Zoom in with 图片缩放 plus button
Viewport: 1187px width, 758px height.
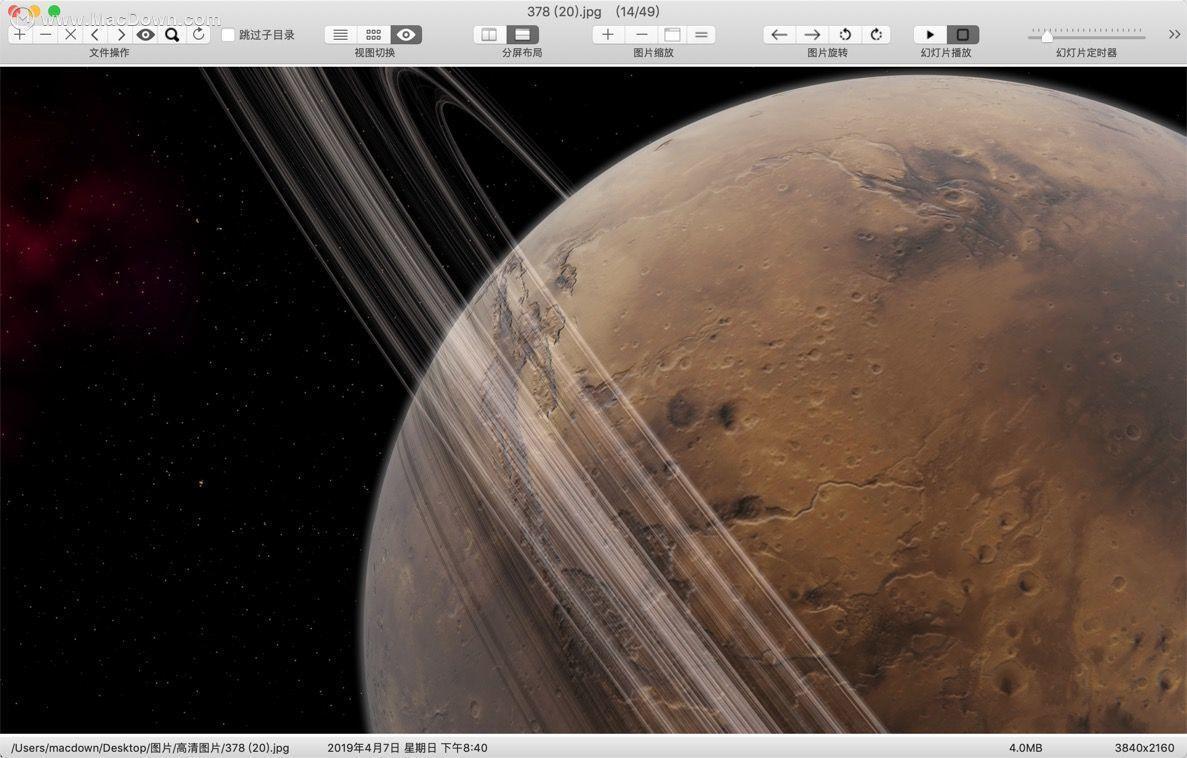click(x=608, y=35)
